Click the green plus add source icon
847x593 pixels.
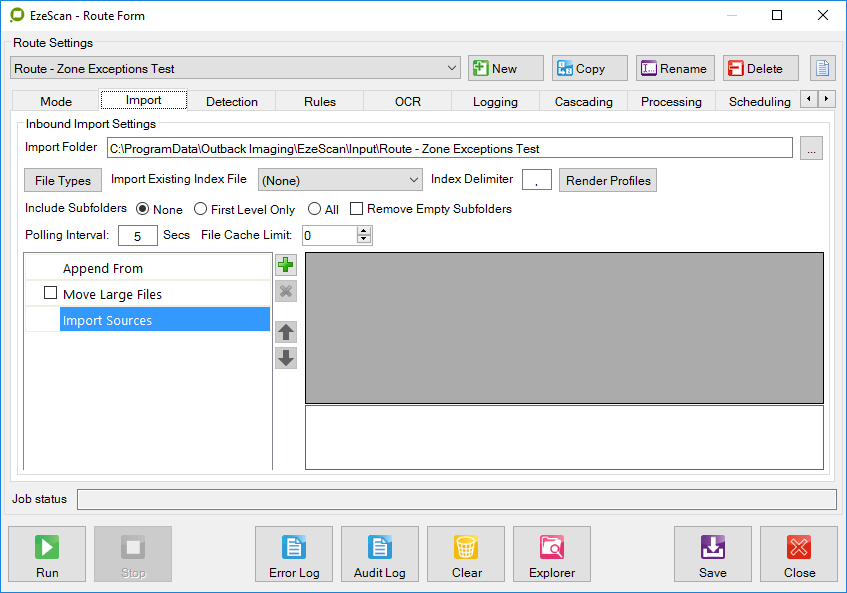click(286, 265)
